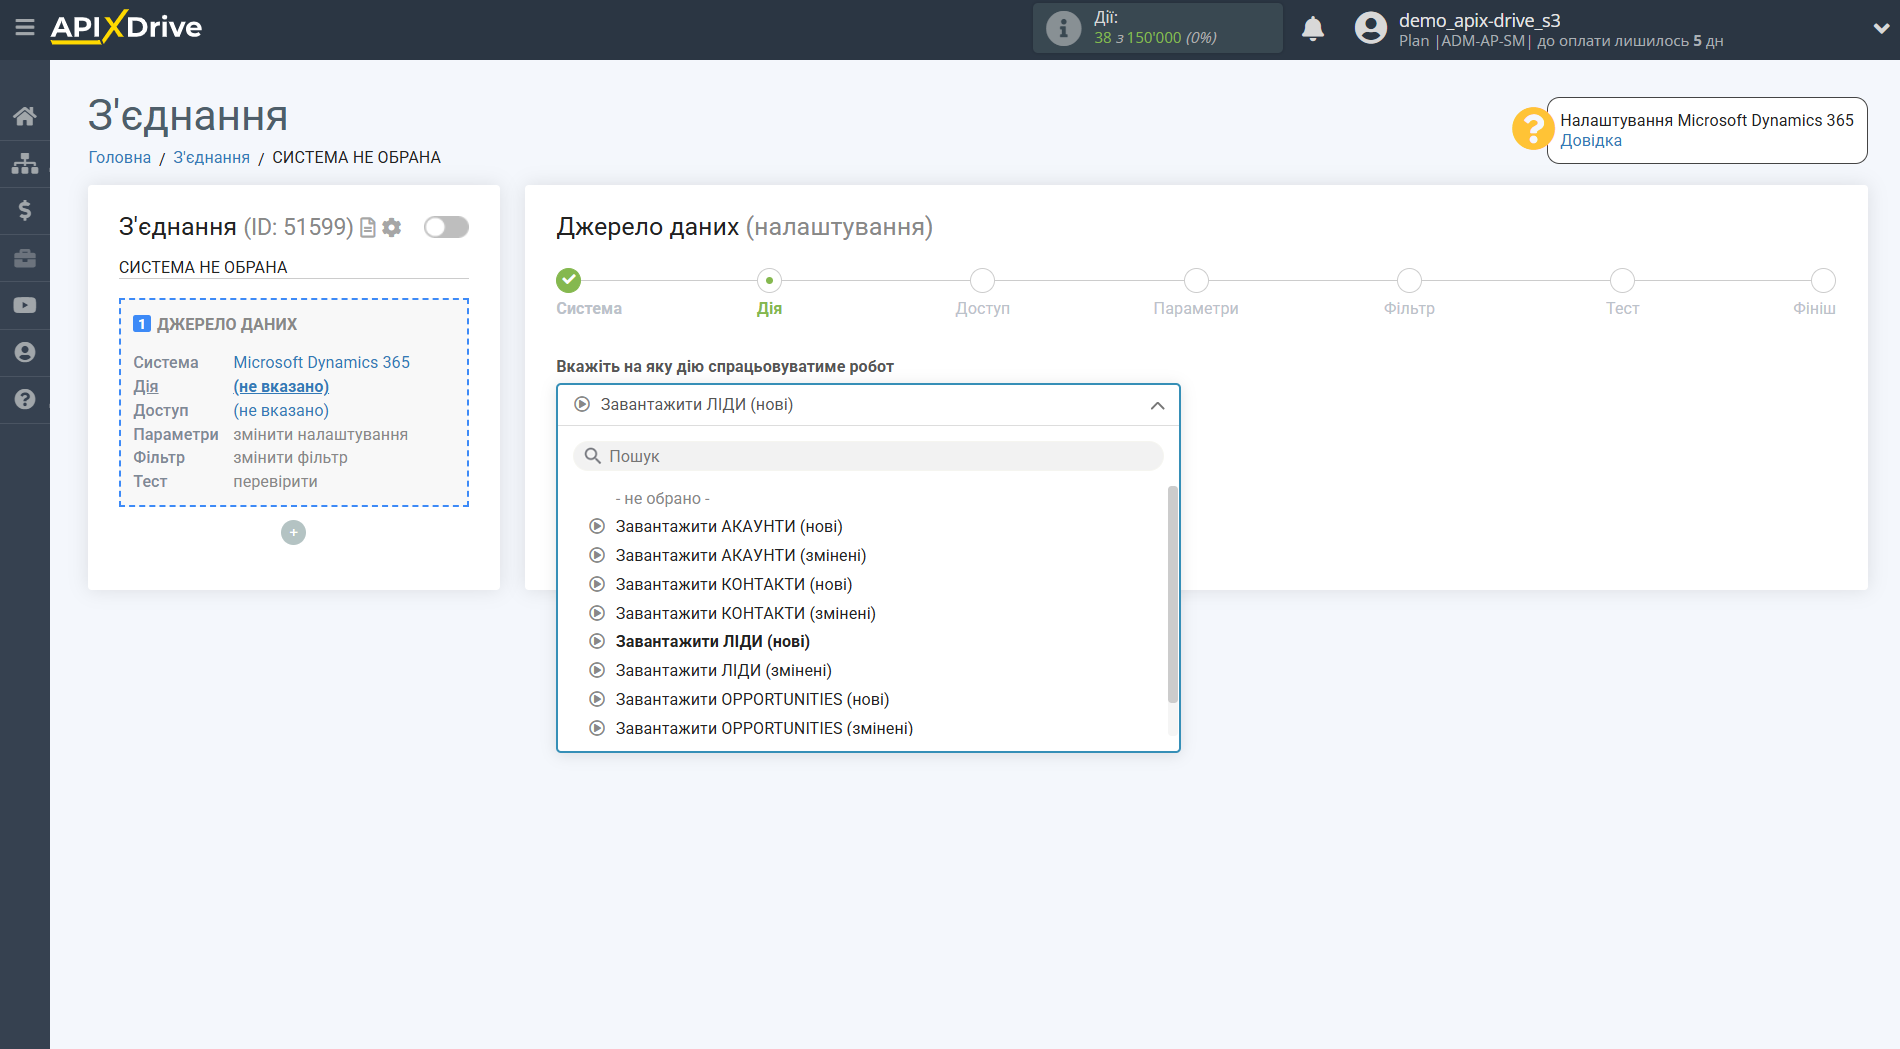Select Завантажити OPPORTUNITIES (змінені)
The width and height of the screenshot is (1900, 1049).
(x=764, y=728)
